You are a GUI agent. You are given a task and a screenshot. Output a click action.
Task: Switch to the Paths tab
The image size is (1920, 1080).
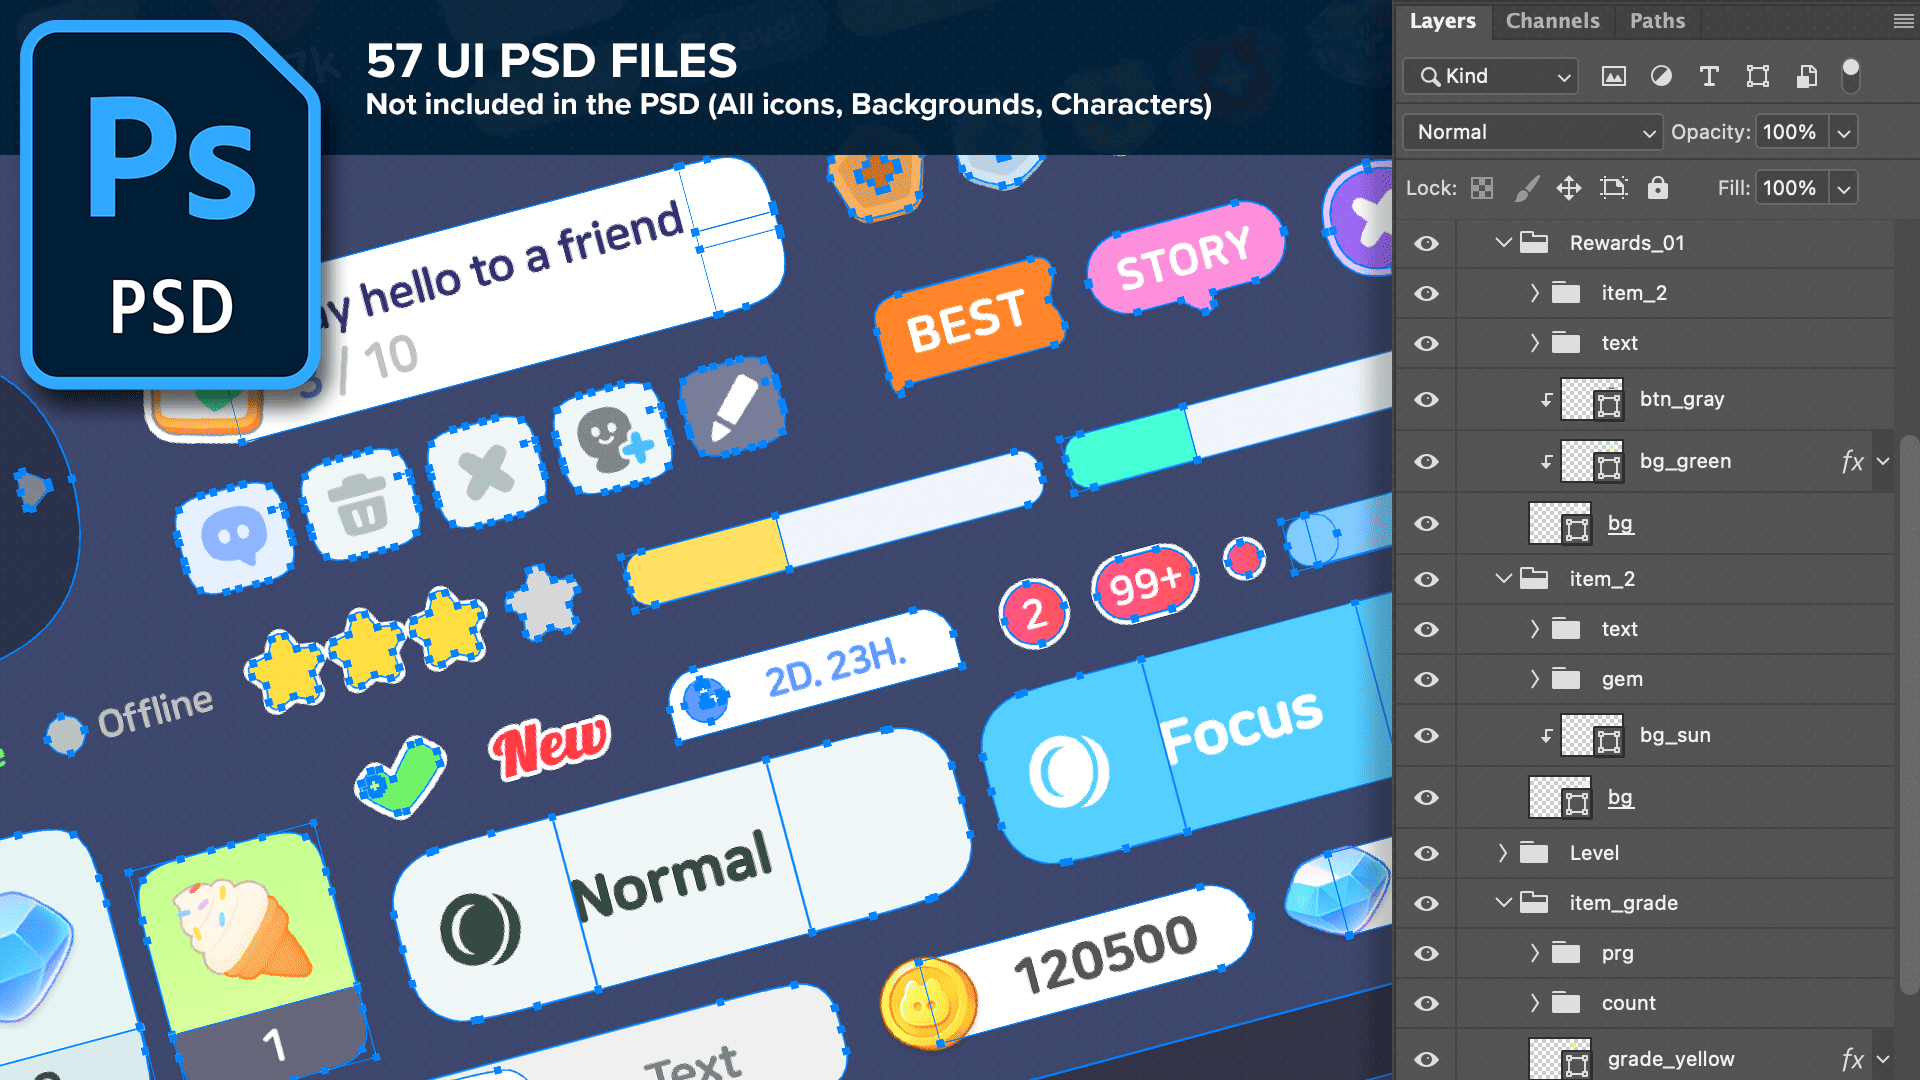coord(1657,21)
